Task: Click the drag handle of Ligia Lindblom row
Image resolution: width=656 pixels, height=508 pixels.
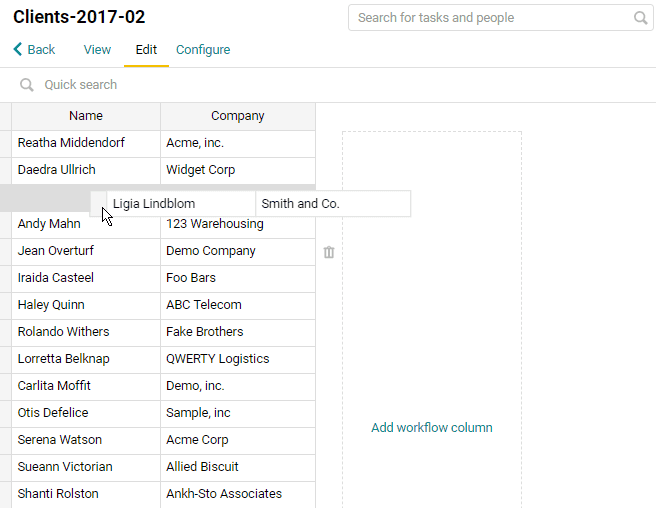Action: (x=99, y=203)
